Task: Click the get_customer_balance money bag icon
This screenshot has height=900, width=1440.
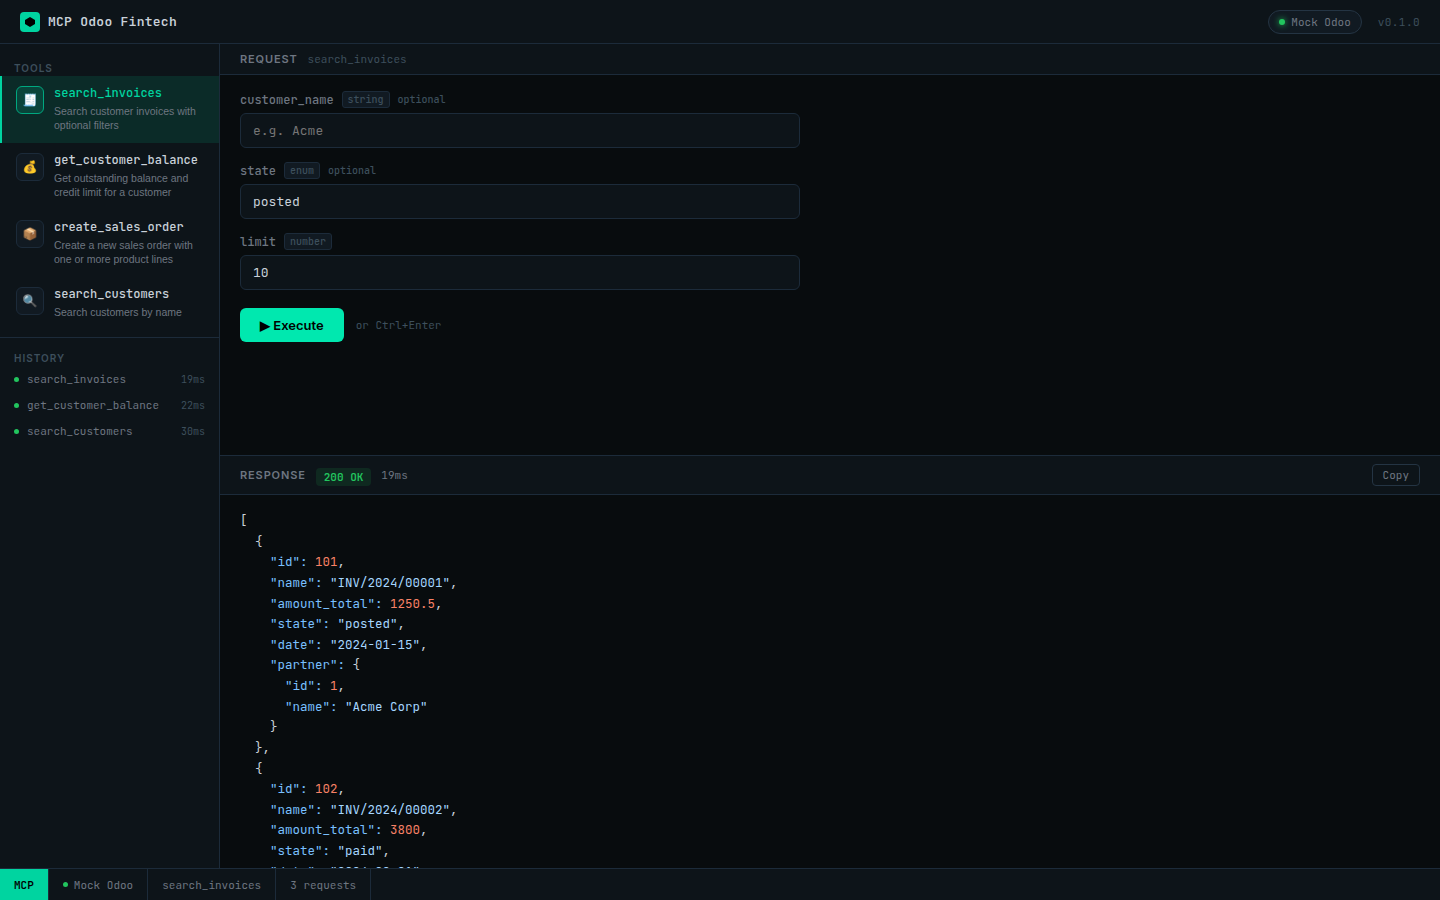Action: pos(30,167)
